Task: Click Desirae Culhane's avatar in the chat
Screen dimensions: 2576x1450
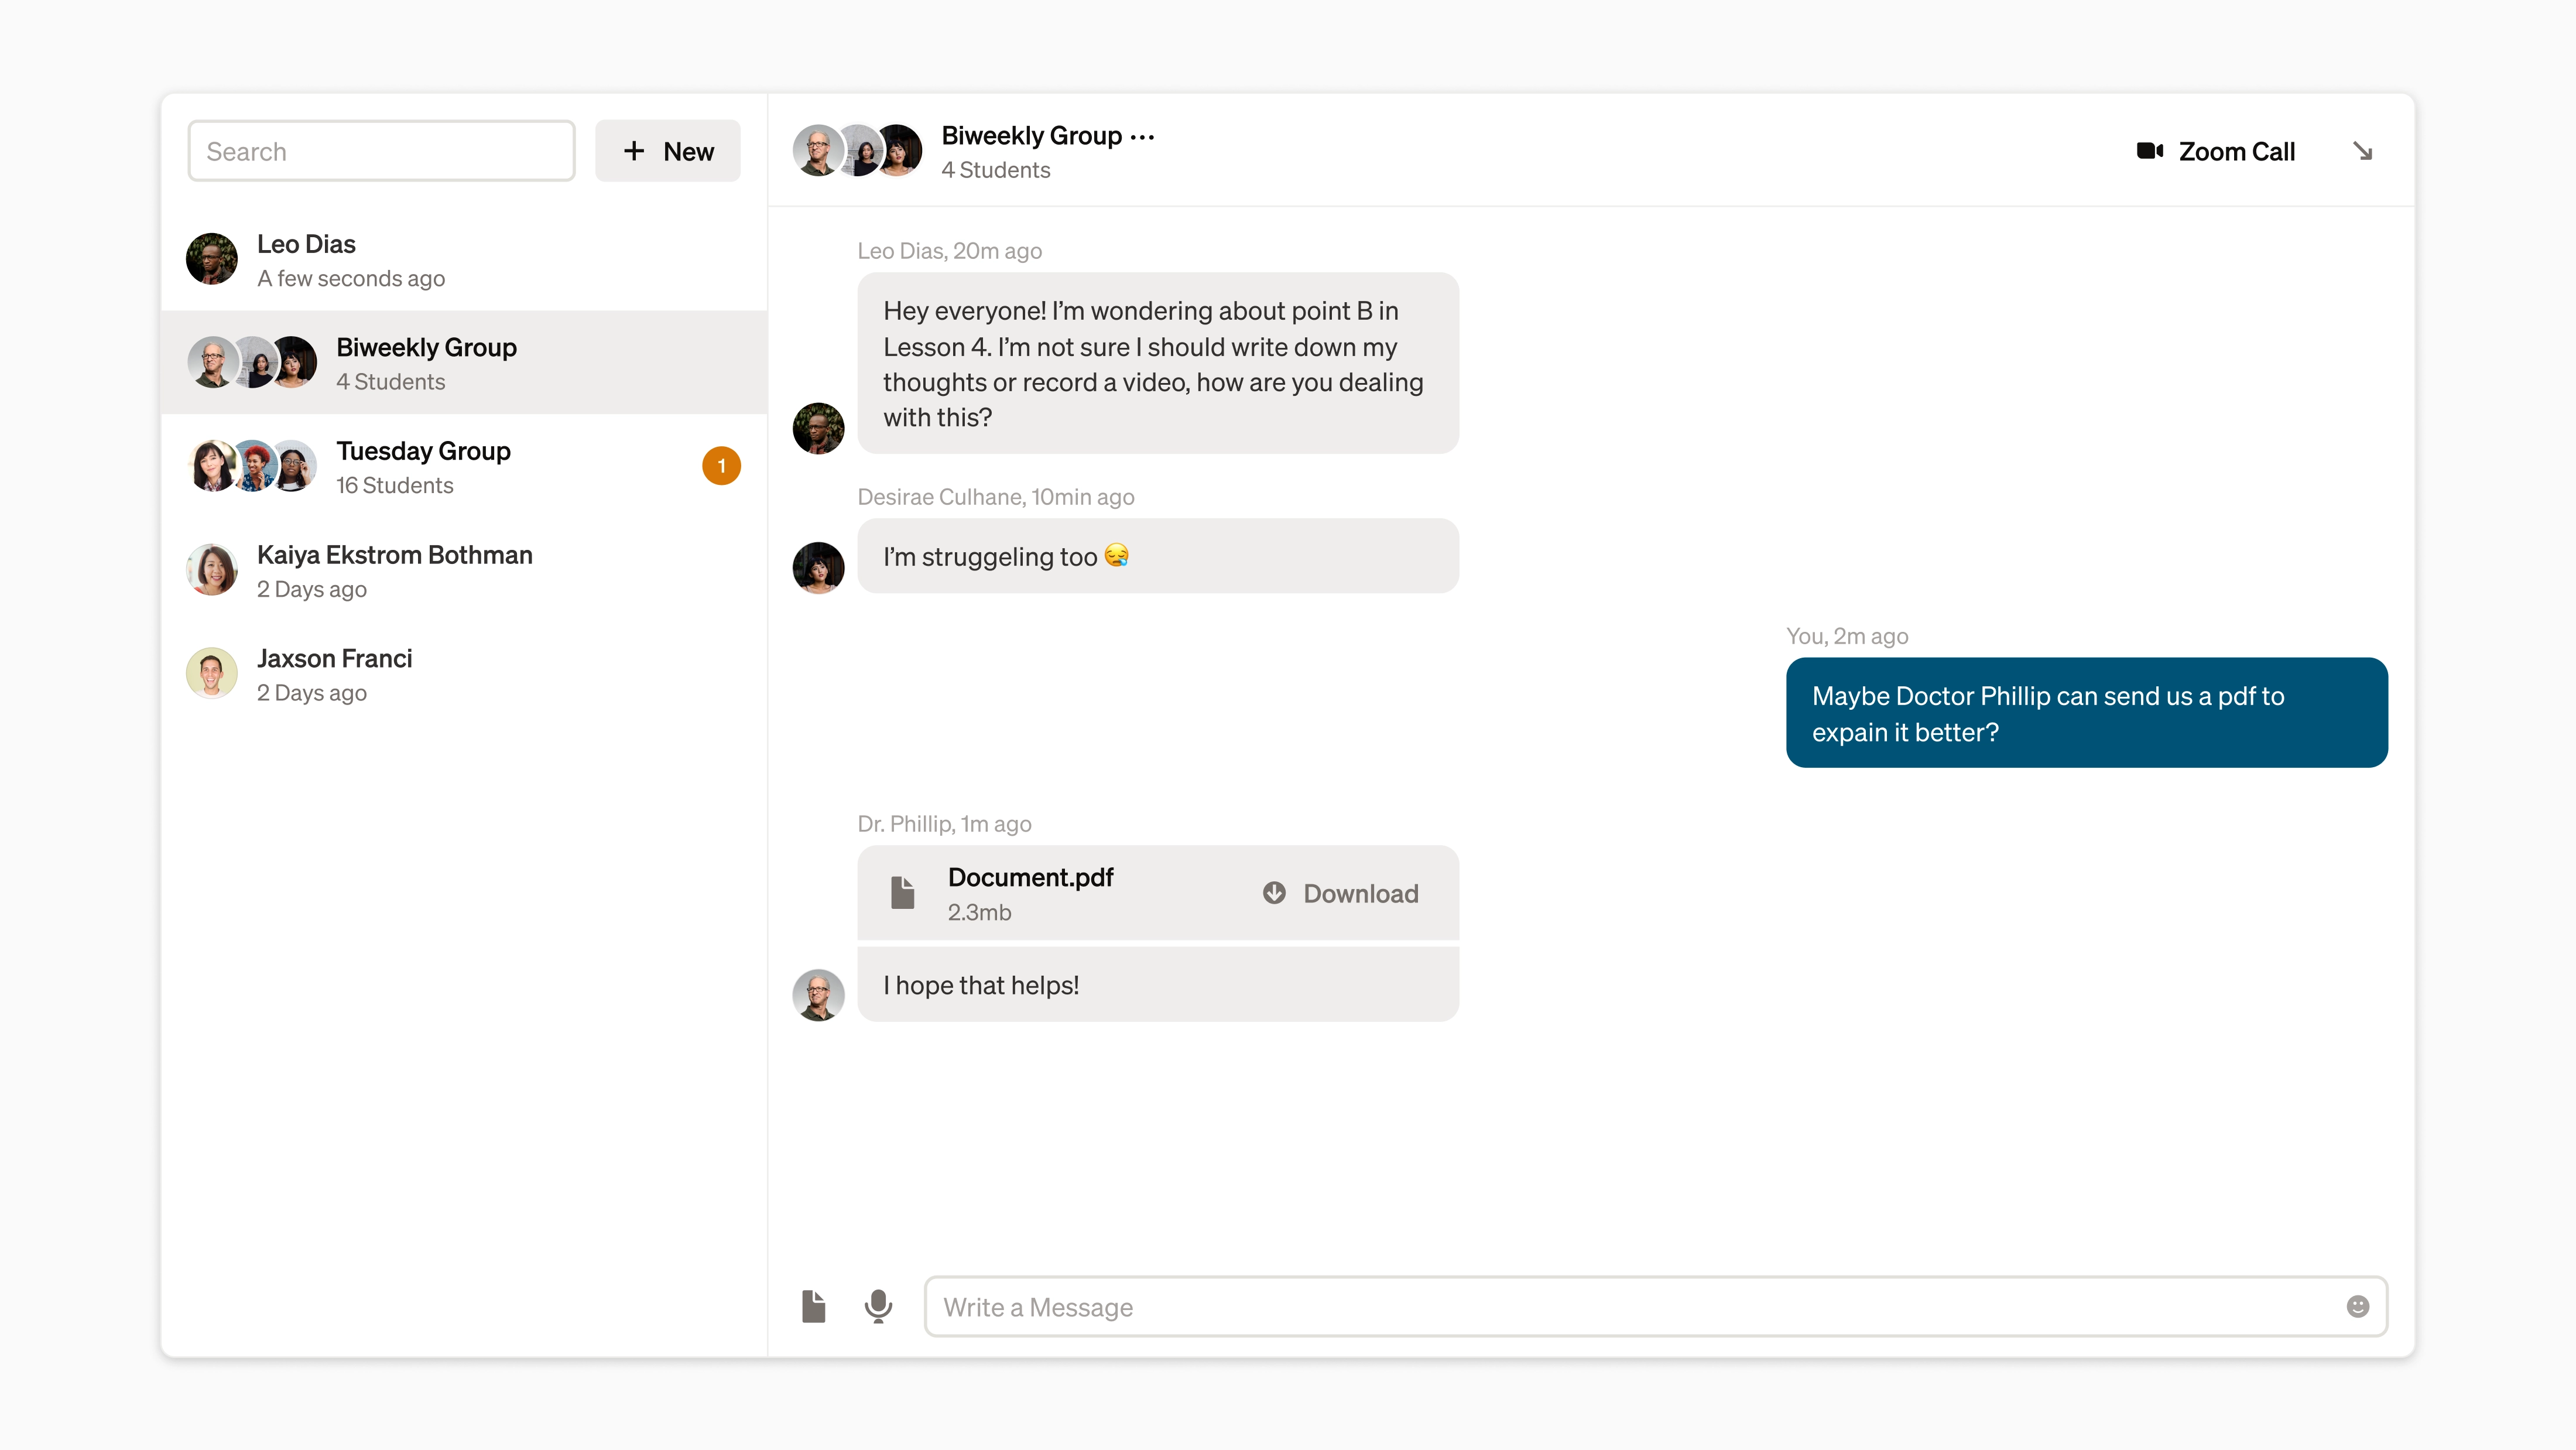Action: [818, 567]
